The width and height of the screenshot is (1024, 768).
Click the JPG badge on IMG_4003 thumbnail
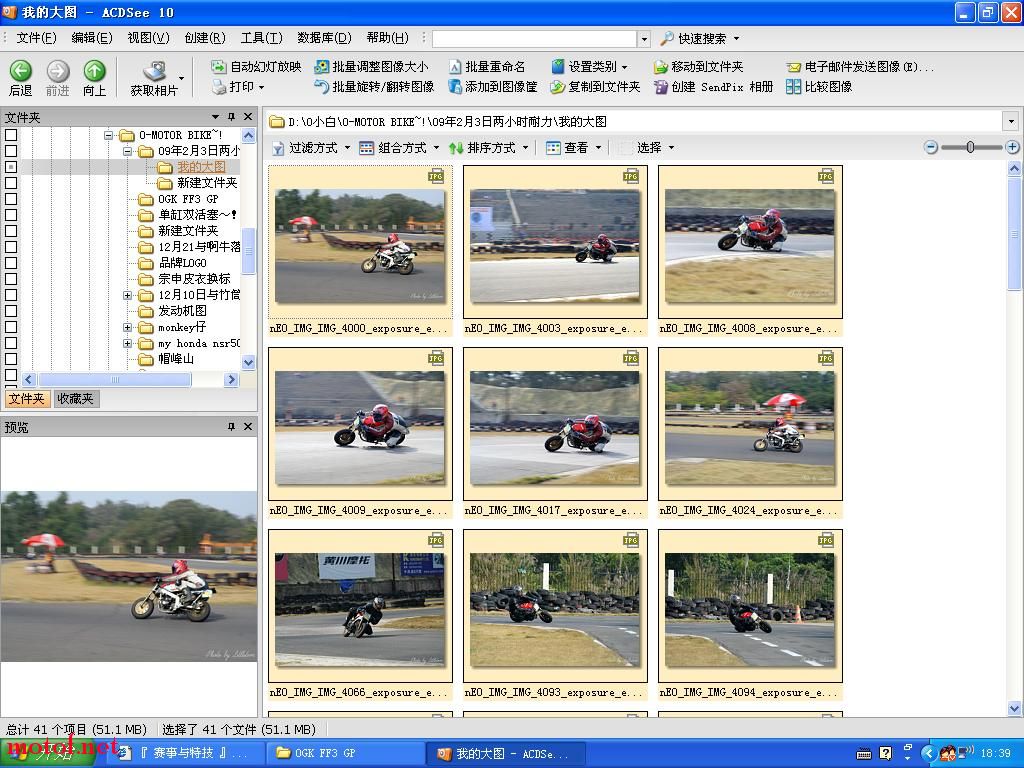point(631,176)
